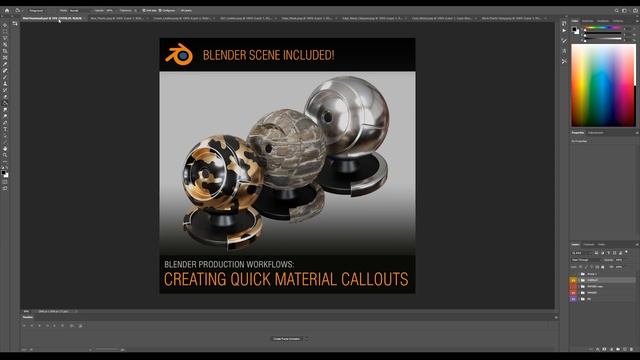The height and width of the screenshot is (360, 640).
Task: Select the Hand tool
Action: [x=5, y=149]
